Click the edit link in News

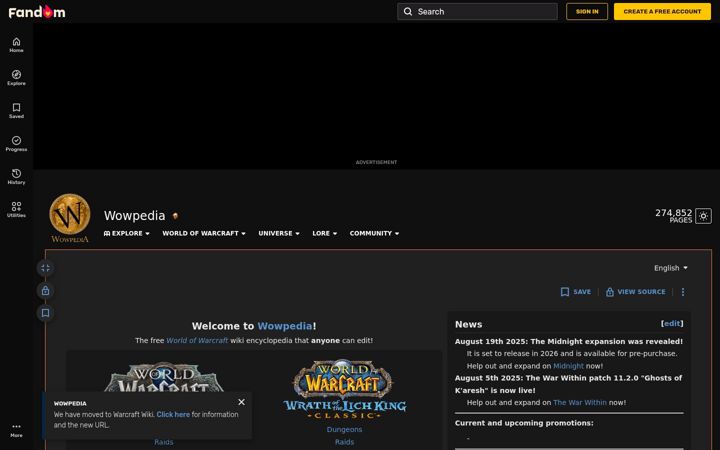(672, 324)
